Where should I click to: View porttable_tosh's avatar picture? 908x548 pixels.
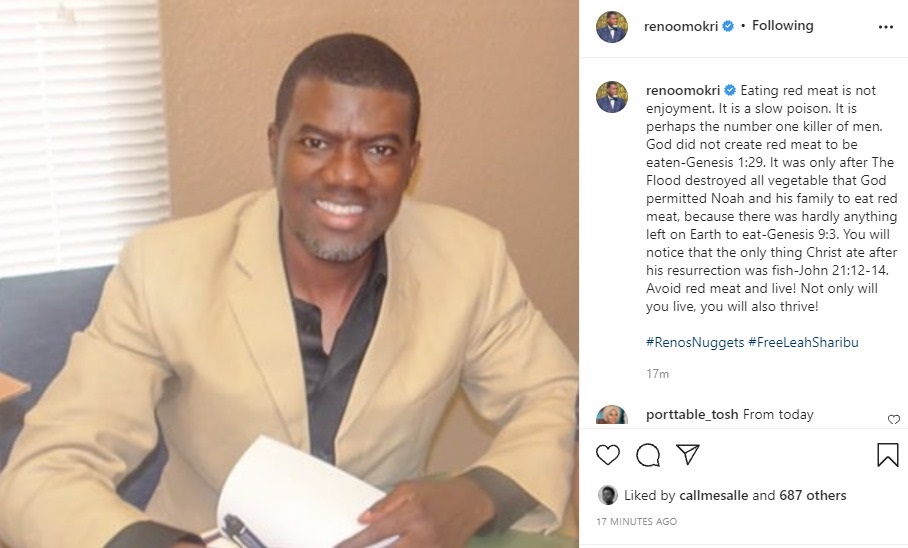click(612, 415)
